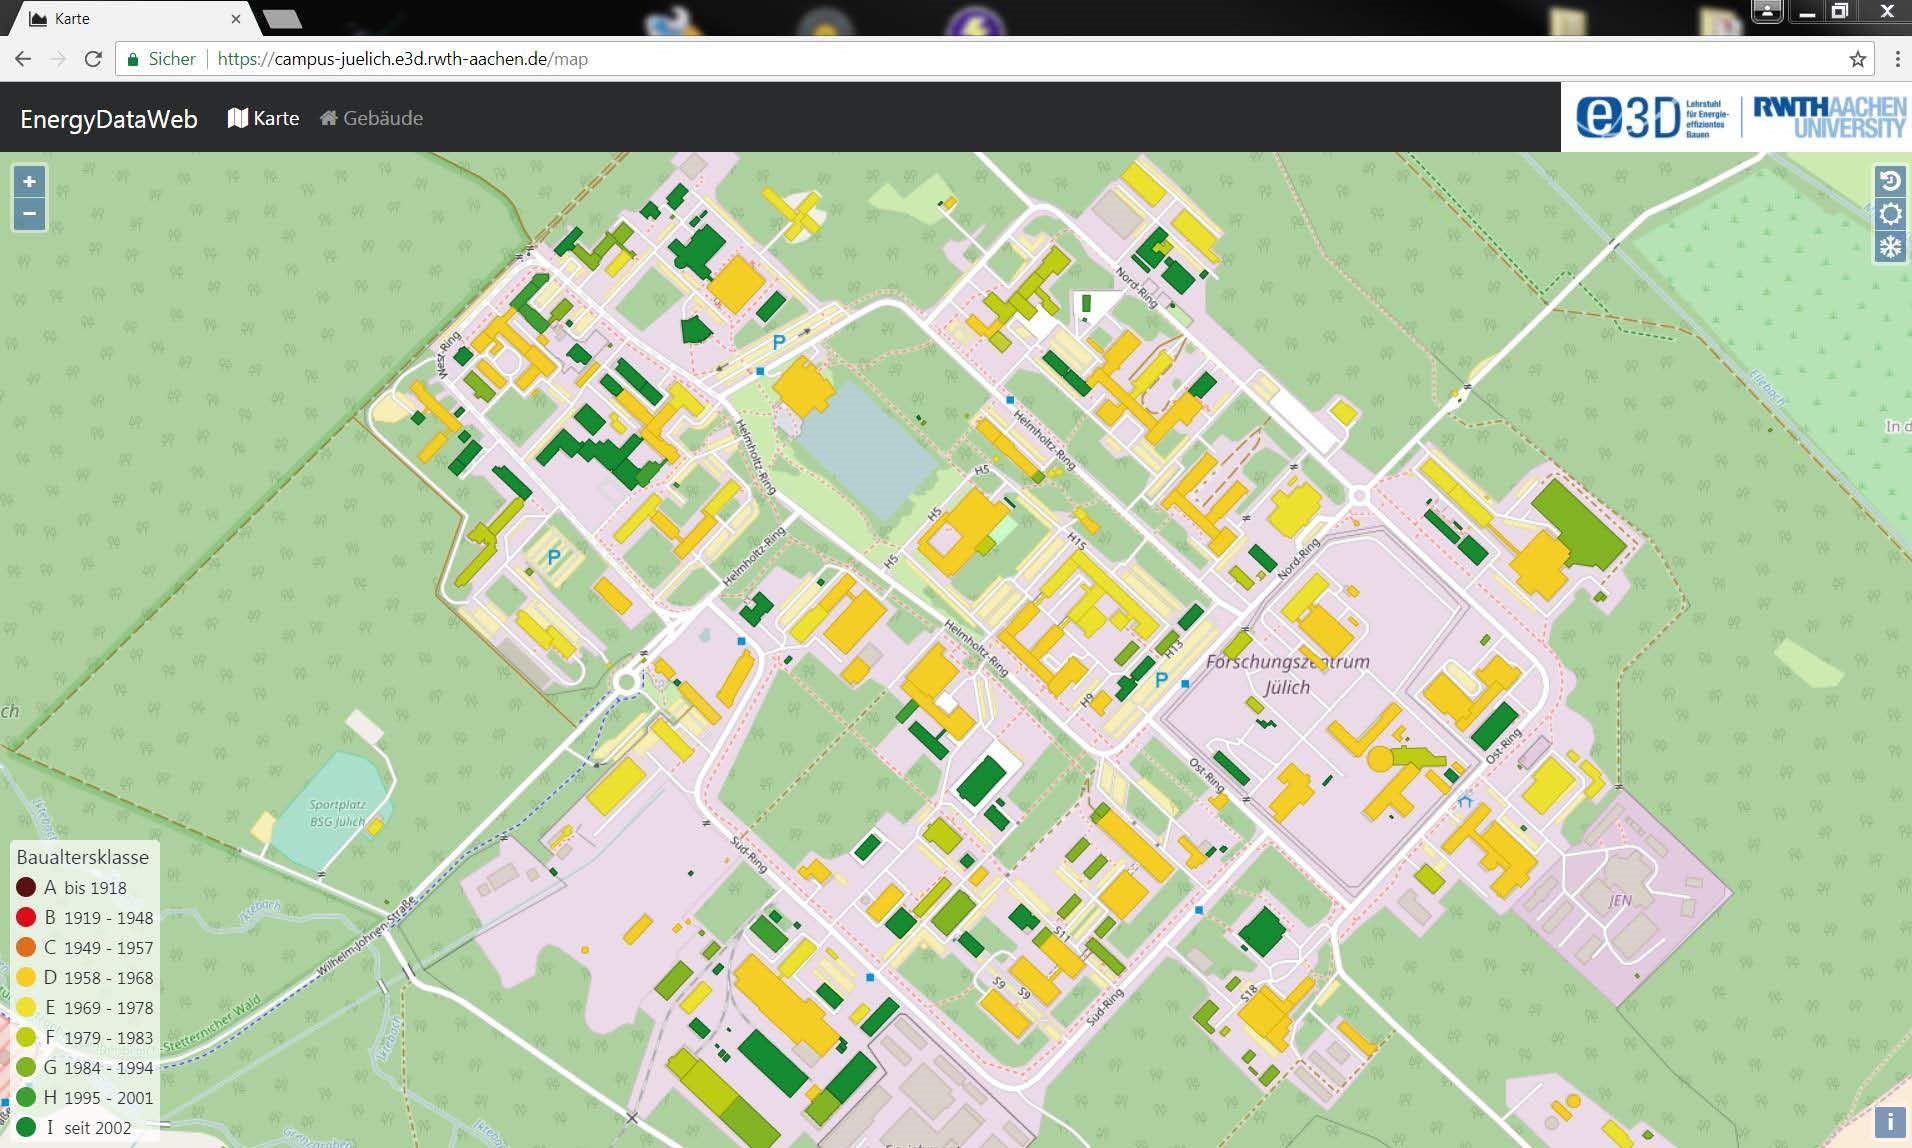This screenshot has width=1912, height=1148.
Task: Click the 'S18' map label
Action: [x=1248, y=994]
